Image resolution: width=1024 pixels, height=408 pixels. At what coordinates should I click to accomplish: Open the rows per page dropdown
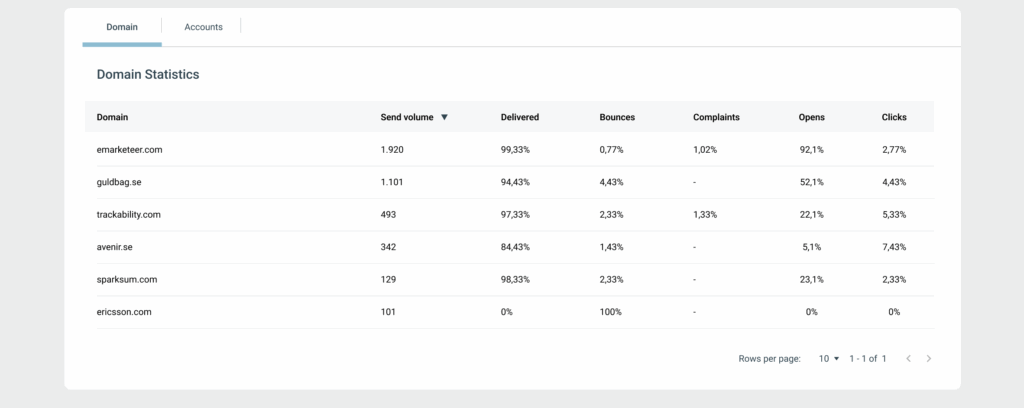coord(829,358)
